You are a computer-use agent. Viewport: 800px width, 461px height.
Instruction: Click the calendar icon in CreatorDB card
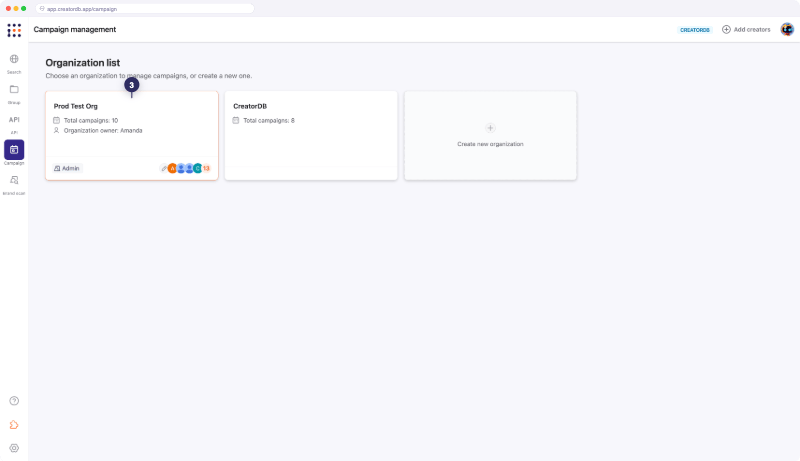(236, 120)
